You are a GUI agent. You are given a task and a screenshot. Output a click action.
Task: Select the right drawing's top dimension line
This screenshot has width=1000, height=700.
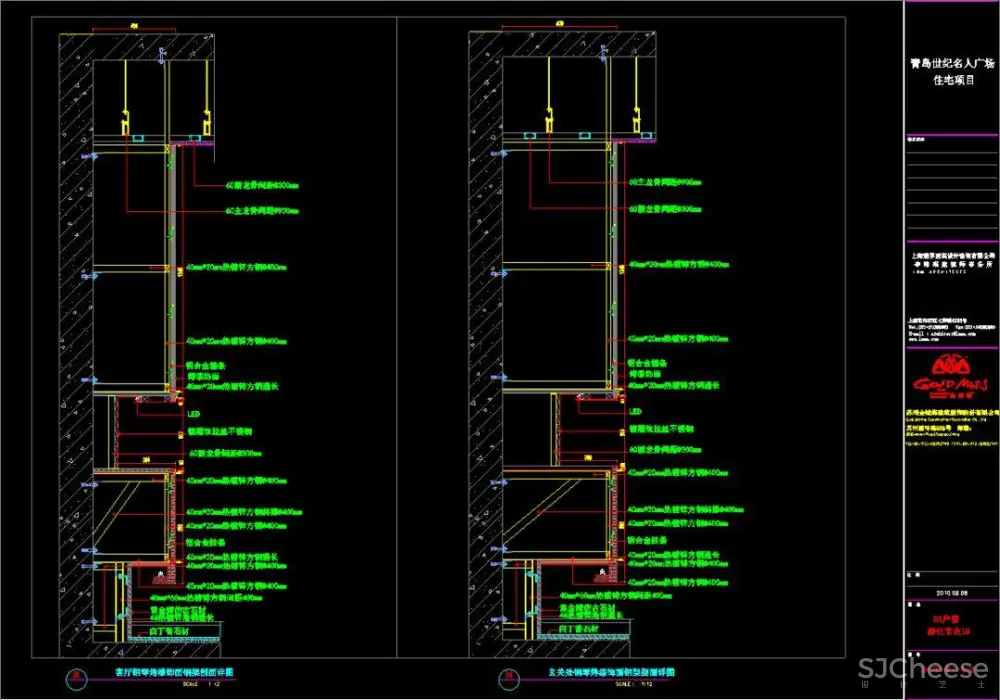pos(571,29)
